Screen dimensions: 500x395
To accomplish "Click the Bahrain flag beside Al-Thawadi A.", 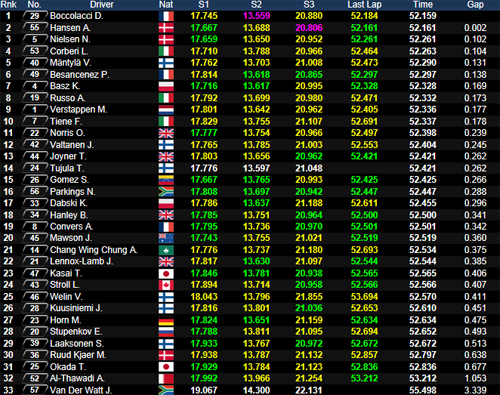I will tap(166, 379).
